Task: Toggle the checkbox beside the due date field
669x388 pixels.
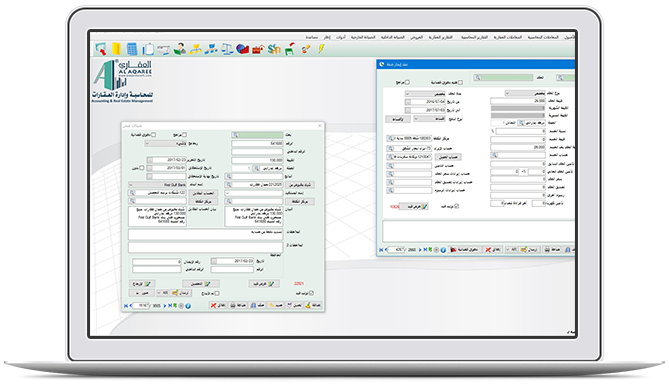Action: pos(142,168)
